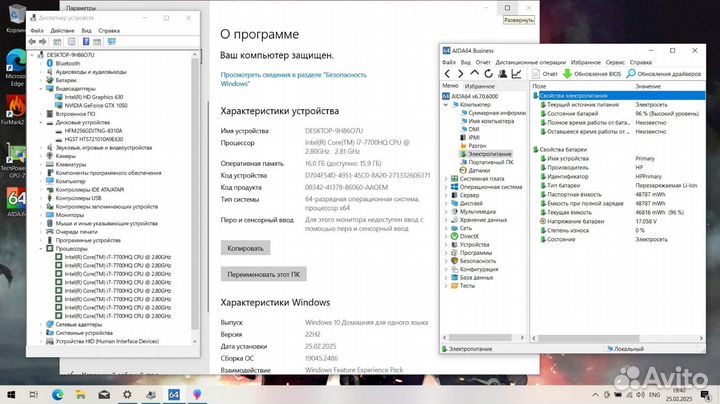Select HGST HTS721010A9E630 disk drive
The height and width of the screenshot is (404, 720).
(x=94, y=139)
